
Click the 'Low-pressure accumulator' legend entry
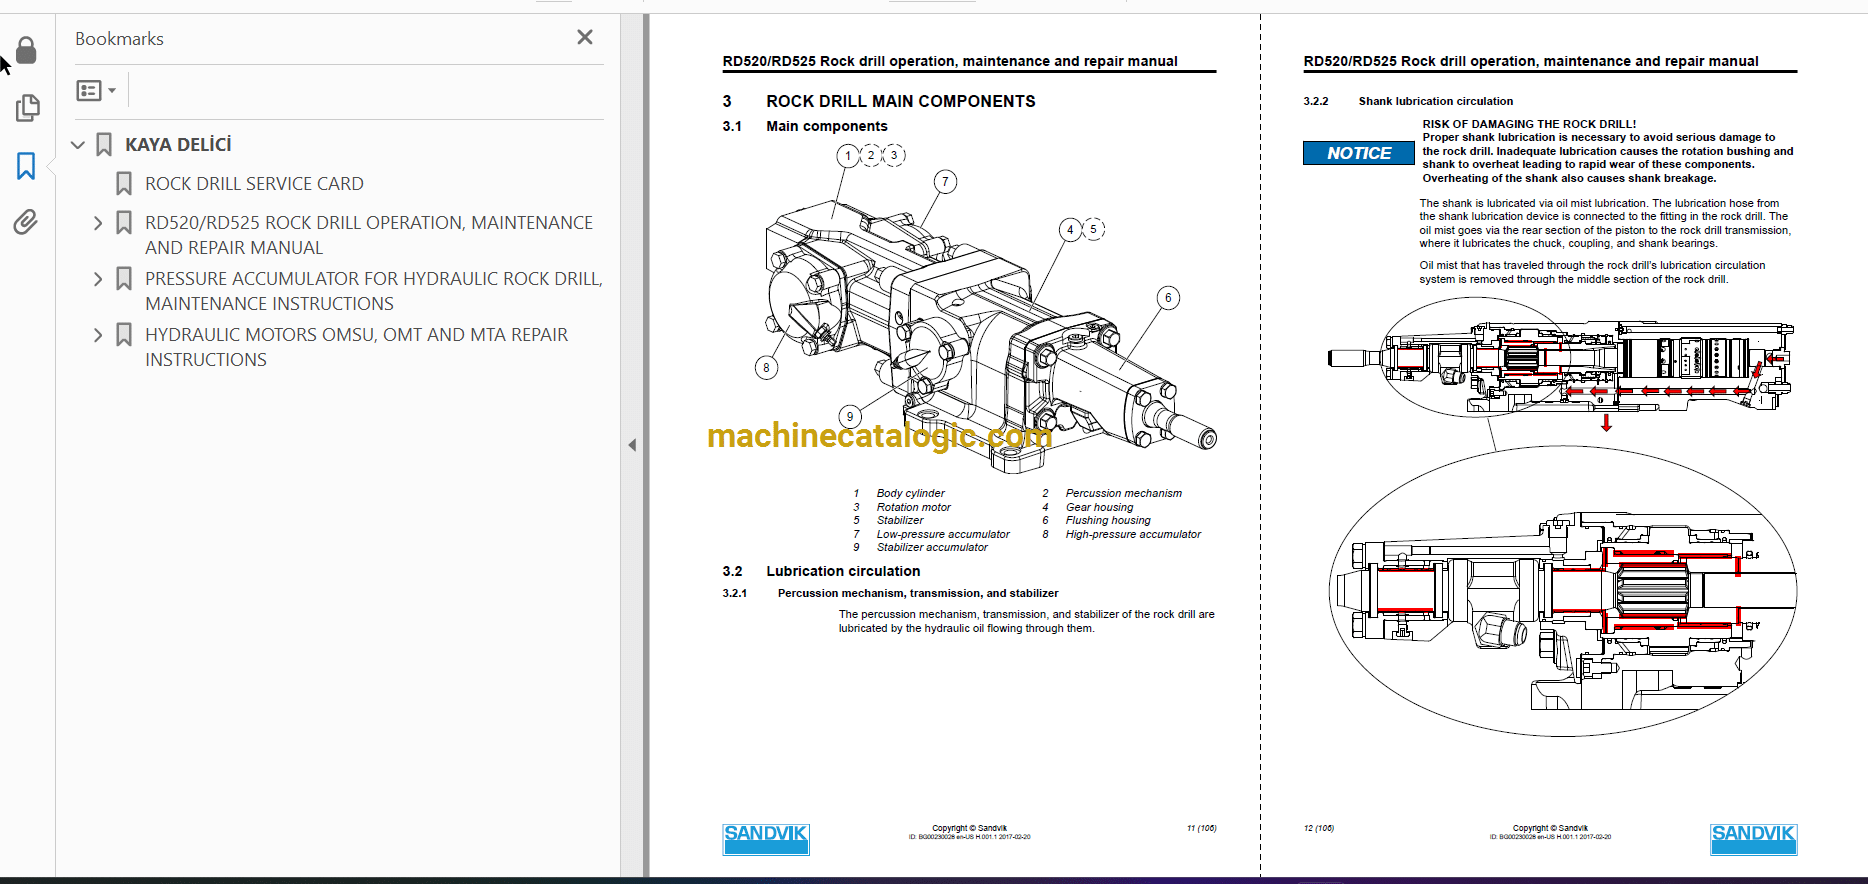[x=943, y=534]
